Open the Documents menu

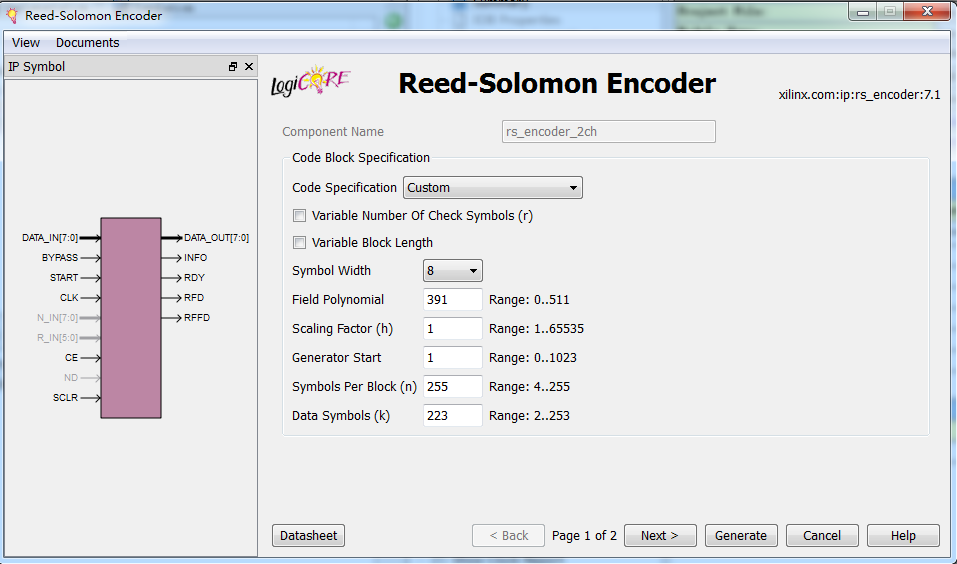click(x=88, y=43)
